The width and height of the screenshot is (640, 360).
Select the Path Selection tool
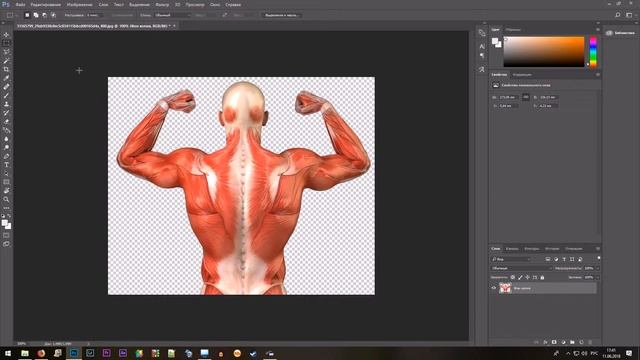point(6,173)
